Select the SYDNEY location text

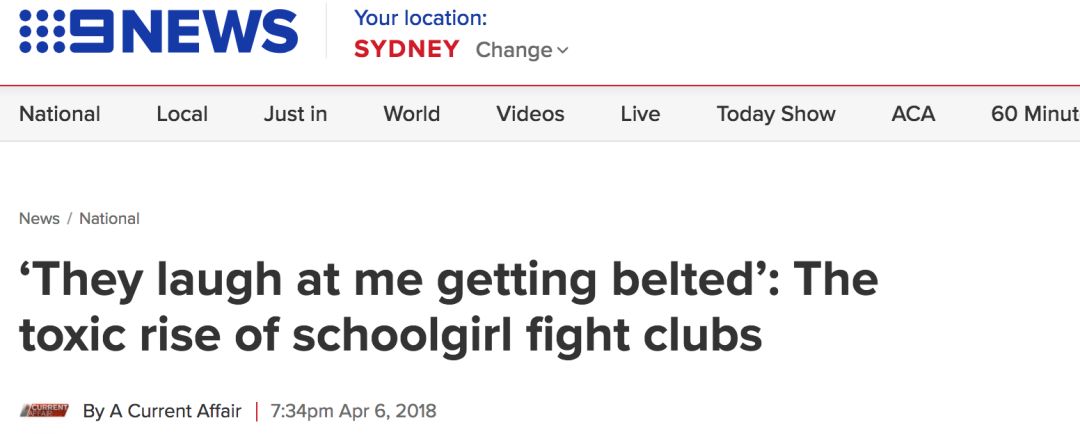[x=406, y=50]
